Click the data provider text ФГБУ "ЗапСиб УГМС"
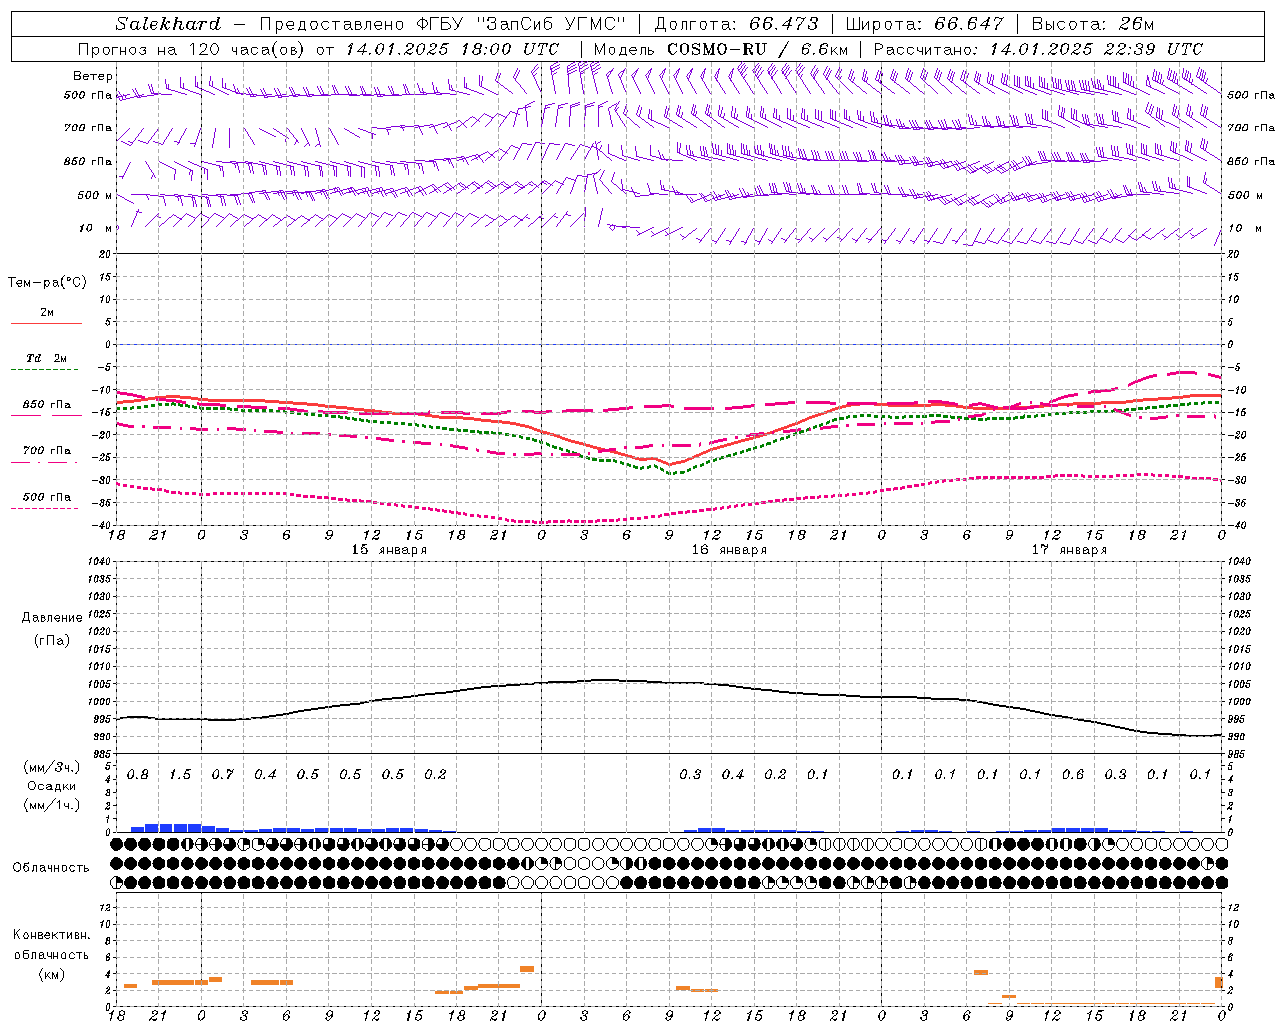The width and height of the screenshot is (1280, 1024). 519,24
